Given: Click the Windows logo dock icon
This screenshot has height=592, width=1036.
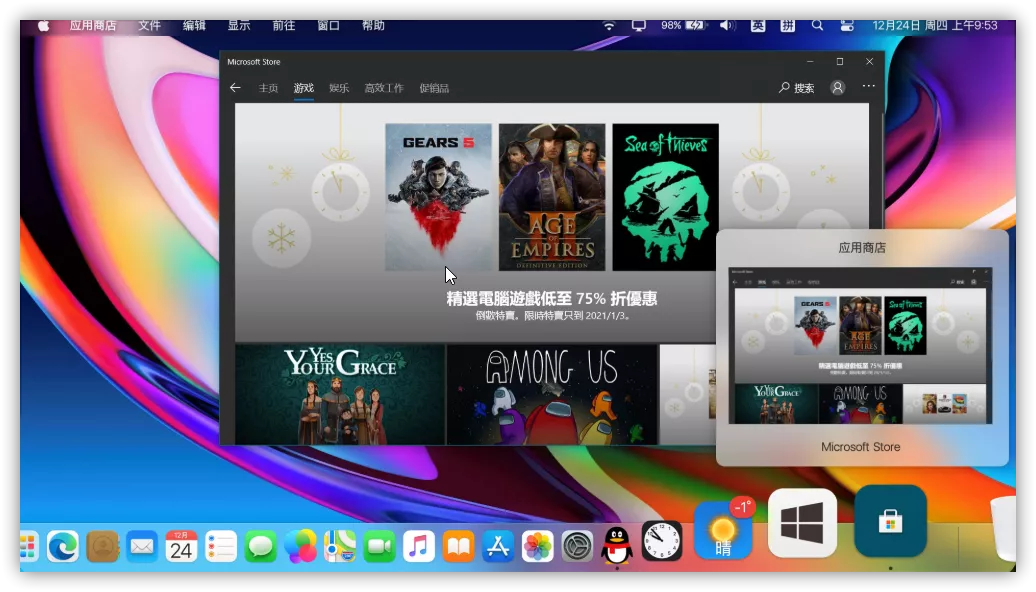Looking at the screenshot, I should pos(802,523).
